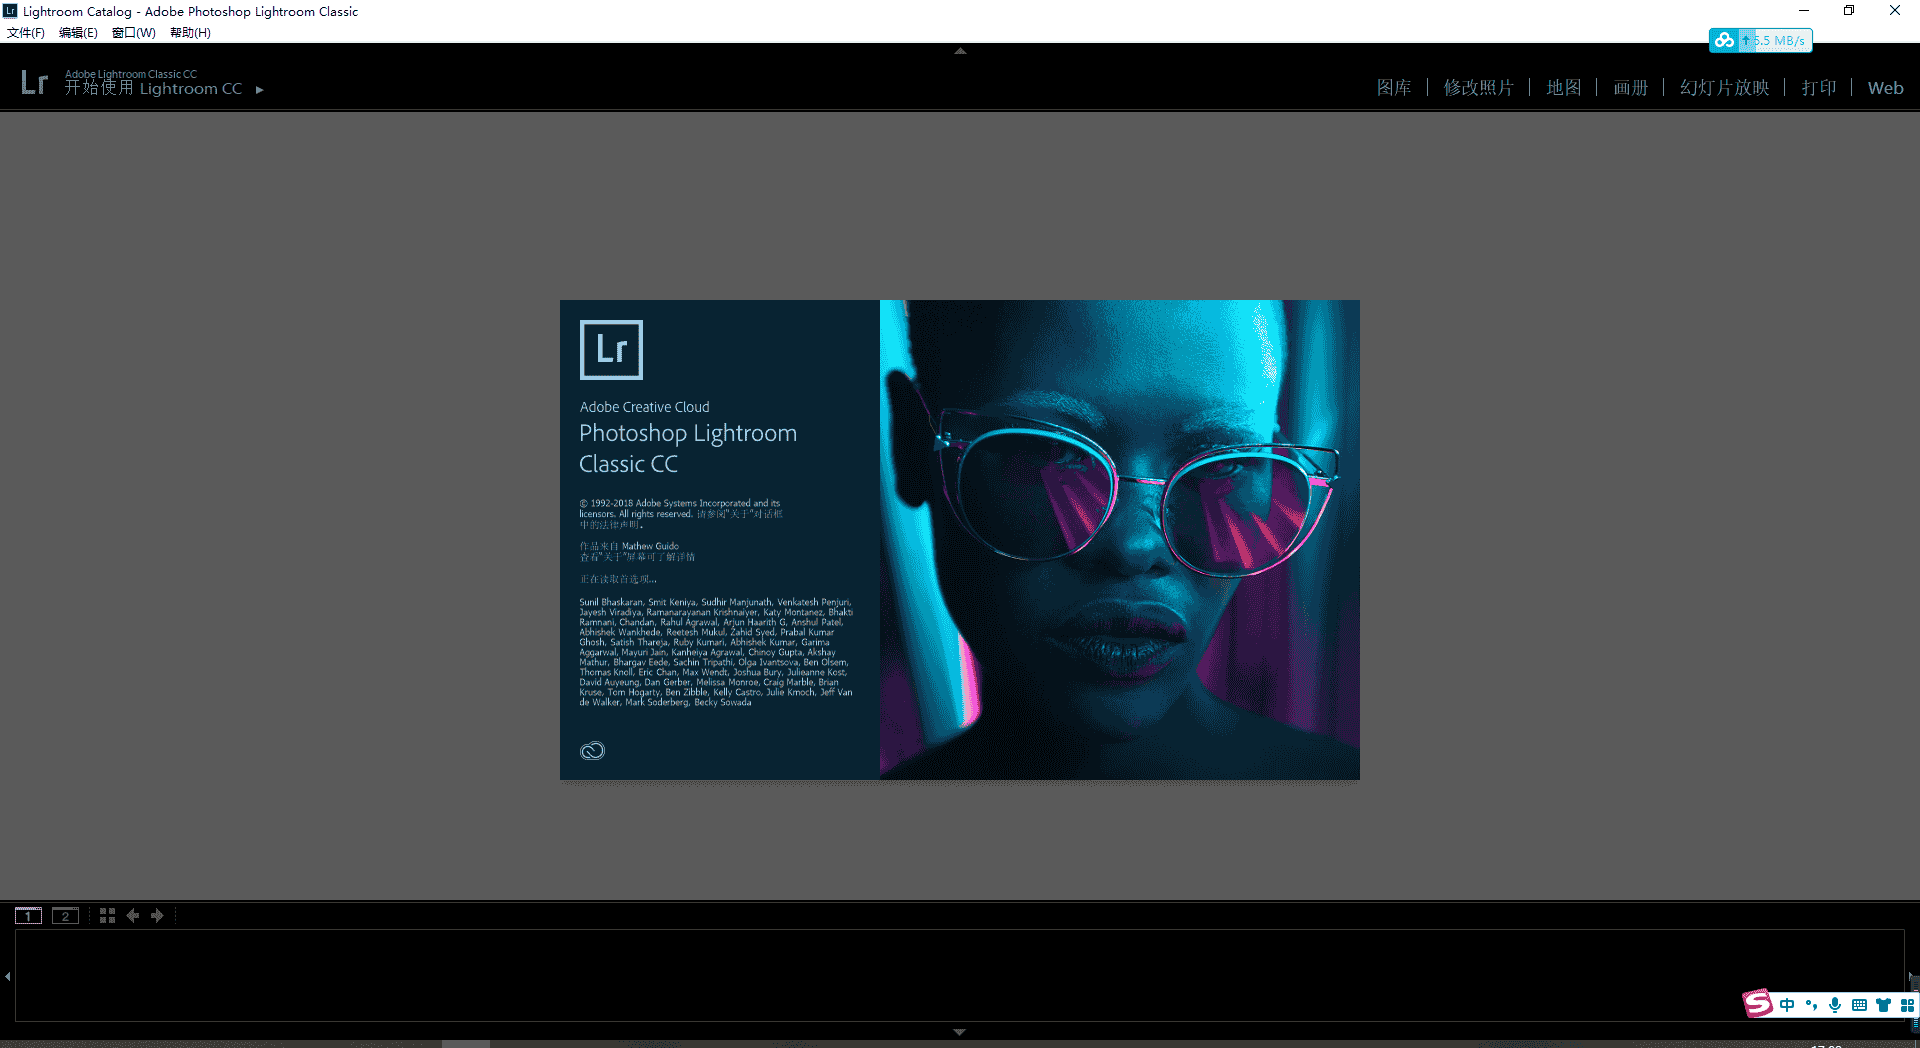Click the Creative Cloud sync icon near the title bar
1920x1048 pixels.
pyautogui.click(x=1724, y=40)
